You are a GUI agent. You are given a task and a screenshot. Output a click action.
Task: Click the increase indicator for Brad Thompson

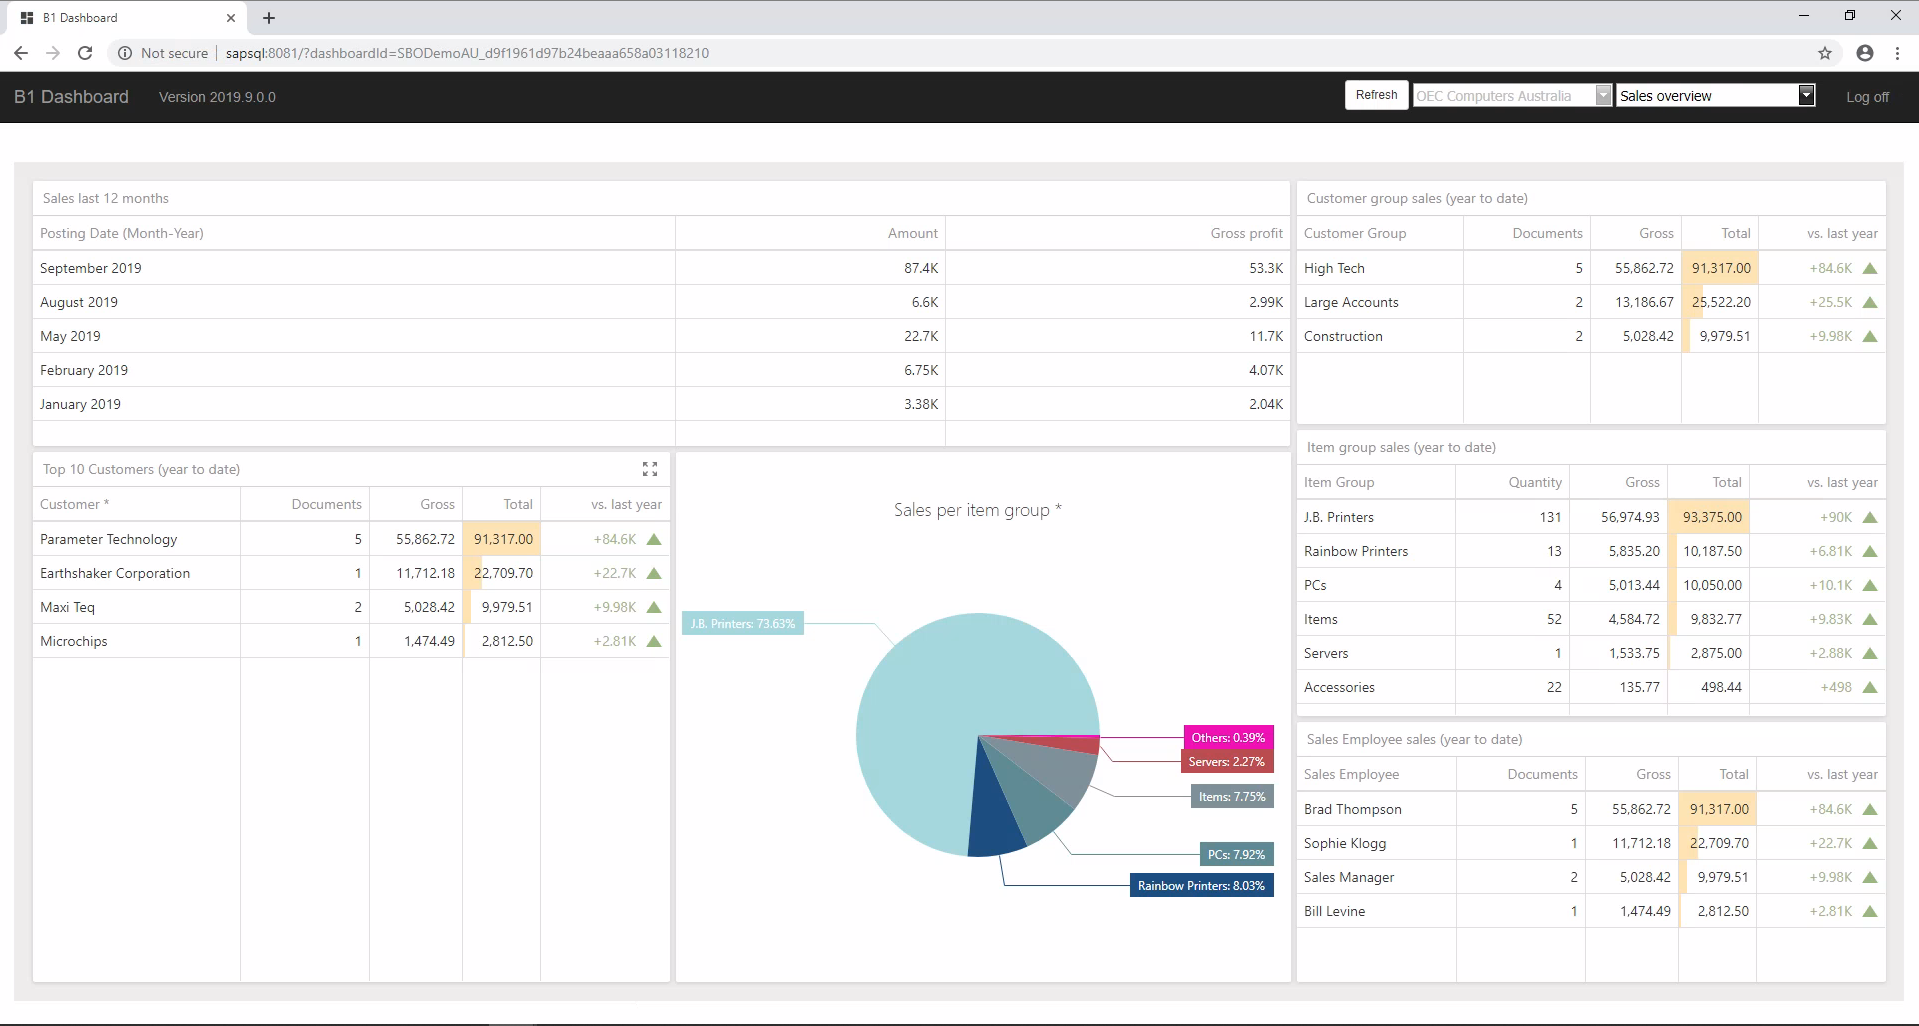pyautogui.click(x=1869, y=808)
